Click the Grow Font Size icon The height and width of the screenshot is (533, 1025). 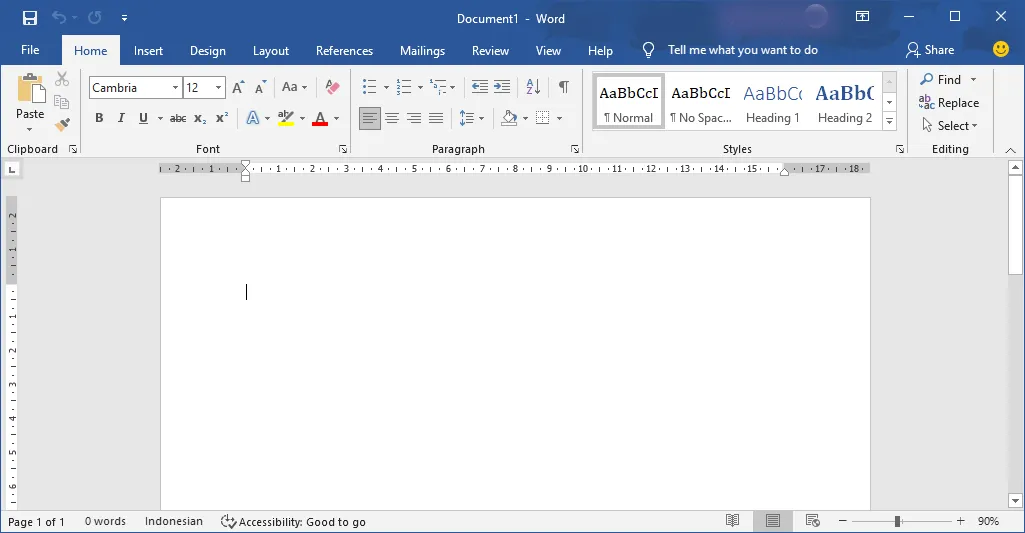point(238,88)
